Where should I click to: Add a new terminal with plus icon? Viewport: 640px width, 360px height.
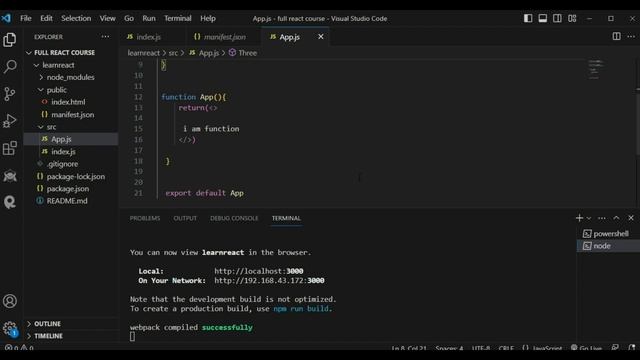(579, 218)
